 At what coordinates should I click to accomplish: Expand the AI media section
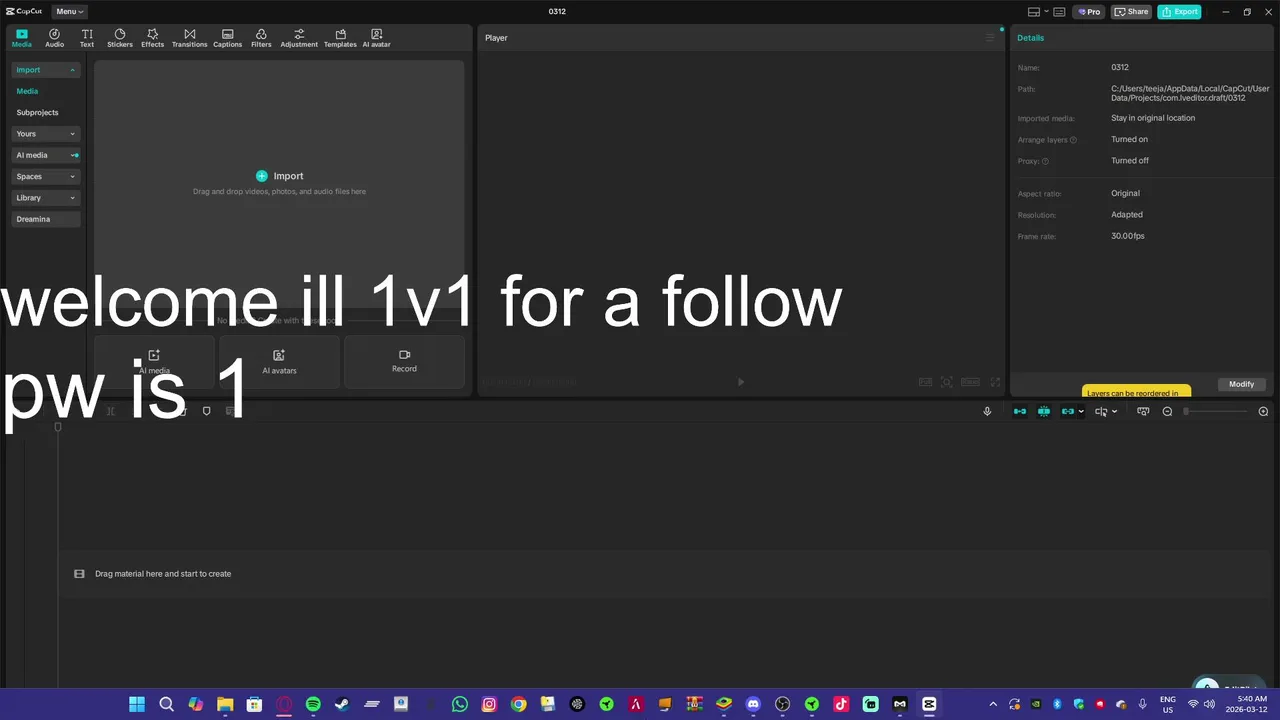(46, 155)
